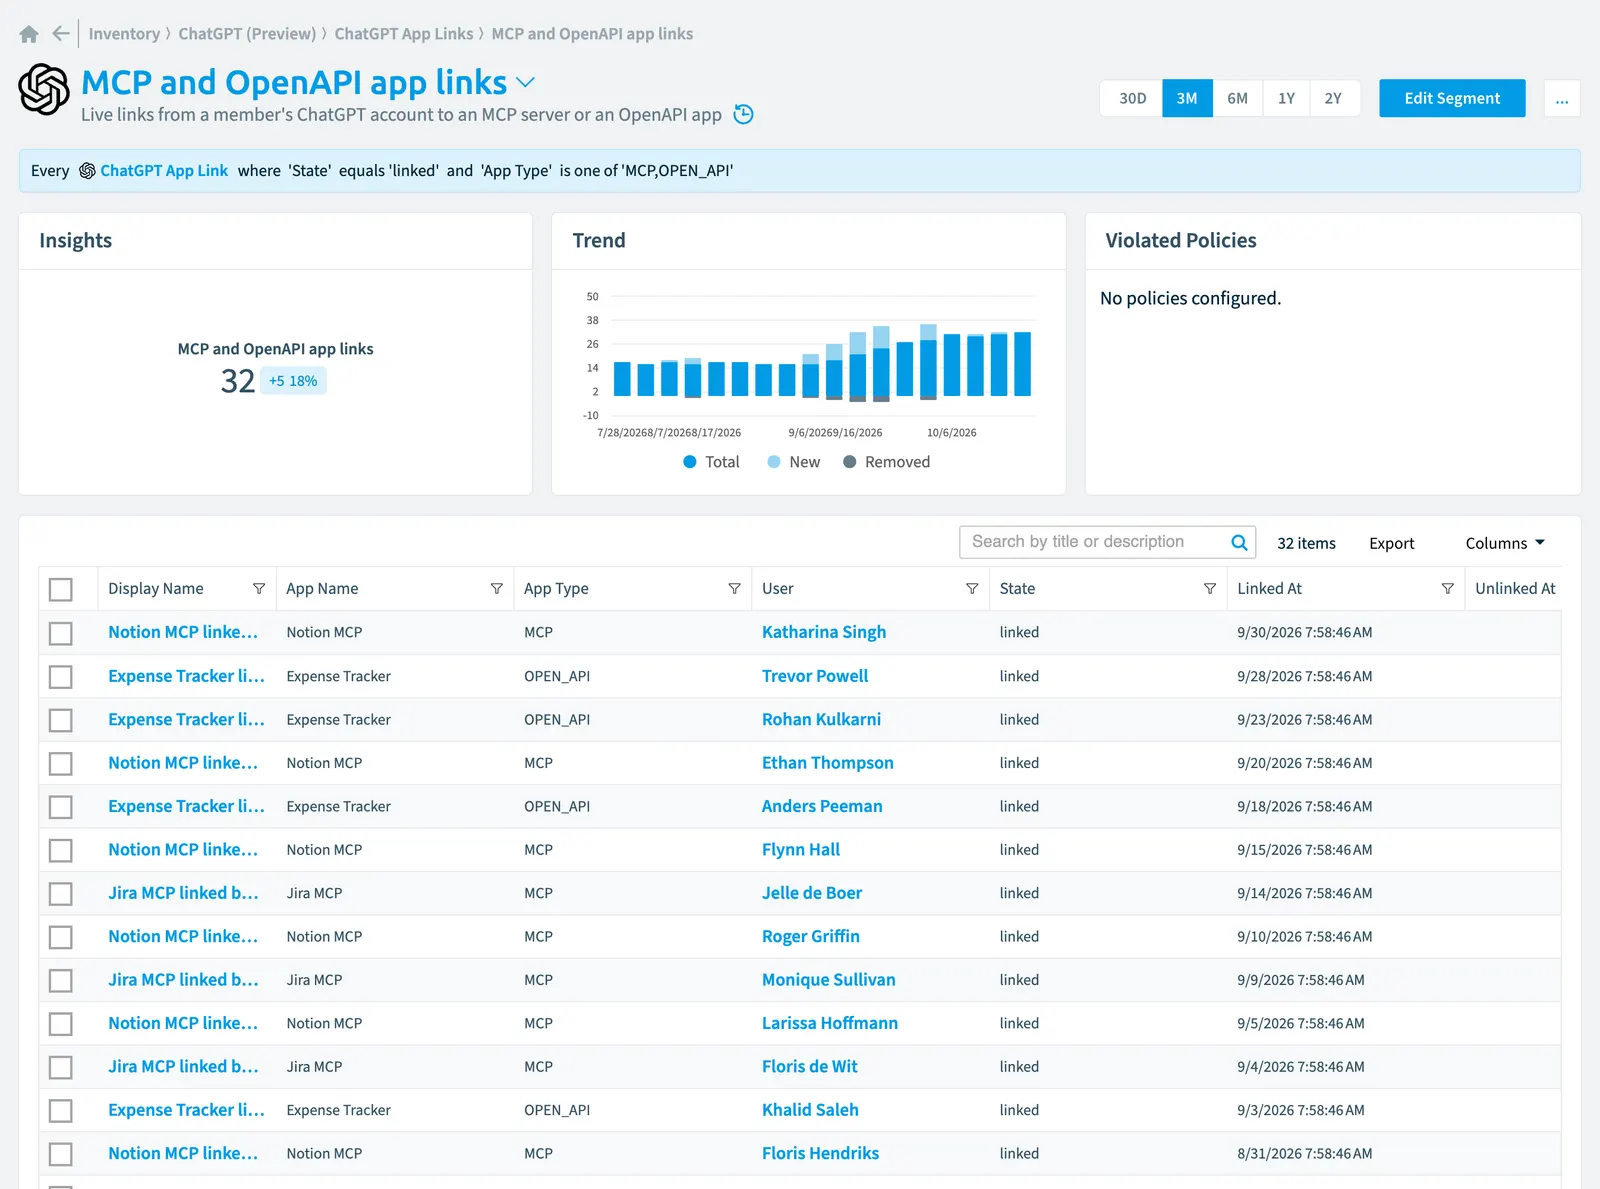Open the Columns dropdown
Viewport: 1600px width, 1189px height.
[1505, 543]
